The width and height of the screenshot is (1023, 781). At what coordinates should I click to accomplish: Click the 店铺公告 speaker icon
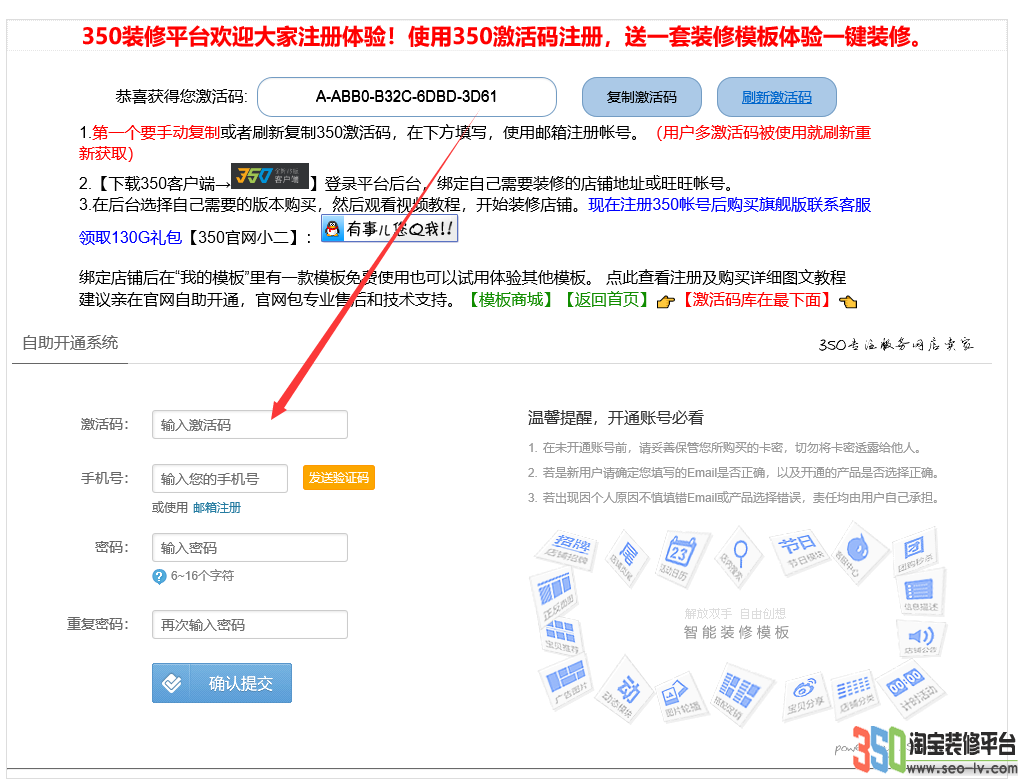(x=921, y=637)
